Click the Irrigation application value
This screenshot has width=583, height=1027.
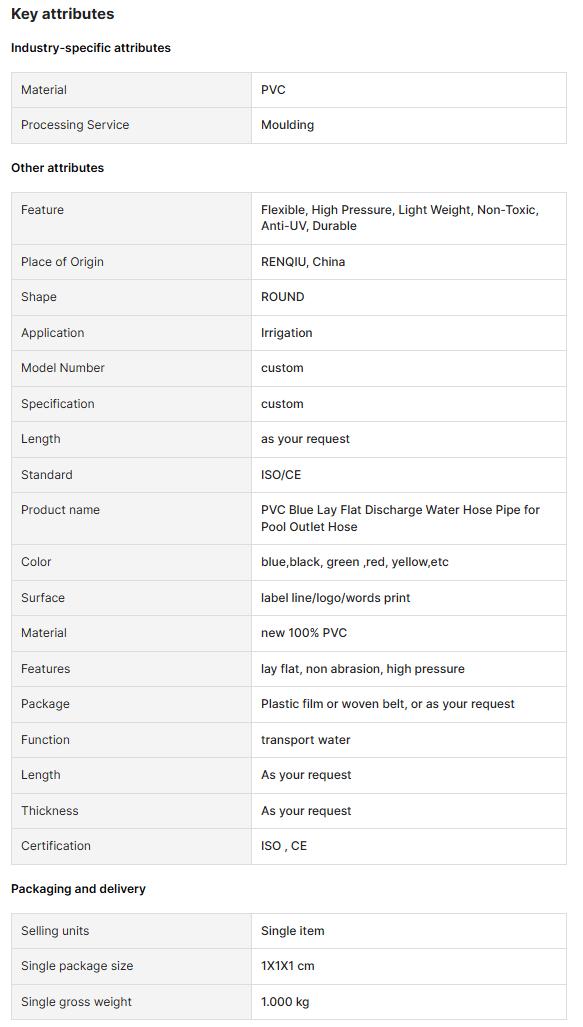pos(286,333)
